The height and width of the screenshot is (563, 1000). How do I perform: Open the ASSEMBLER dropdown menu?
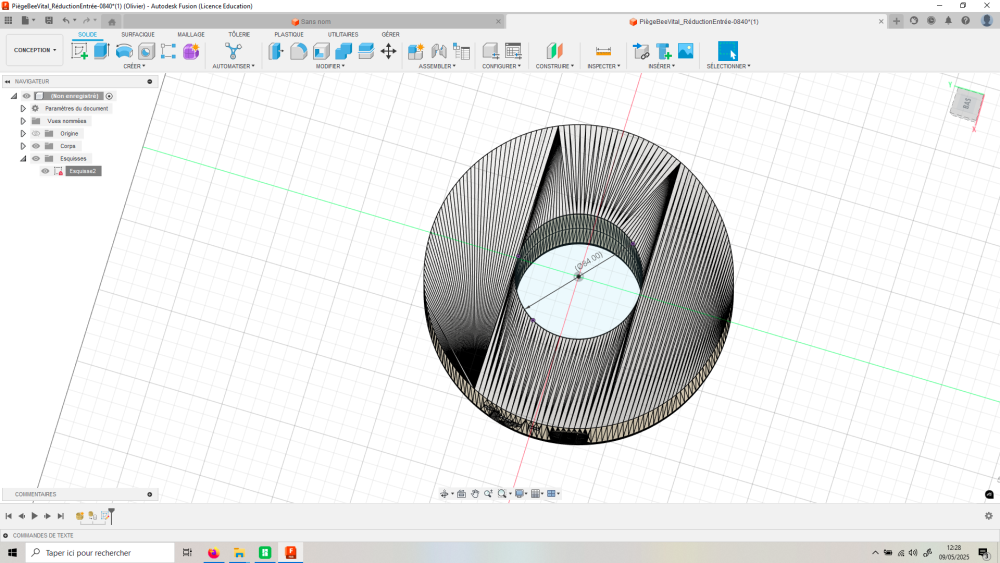tap(437, 66)
